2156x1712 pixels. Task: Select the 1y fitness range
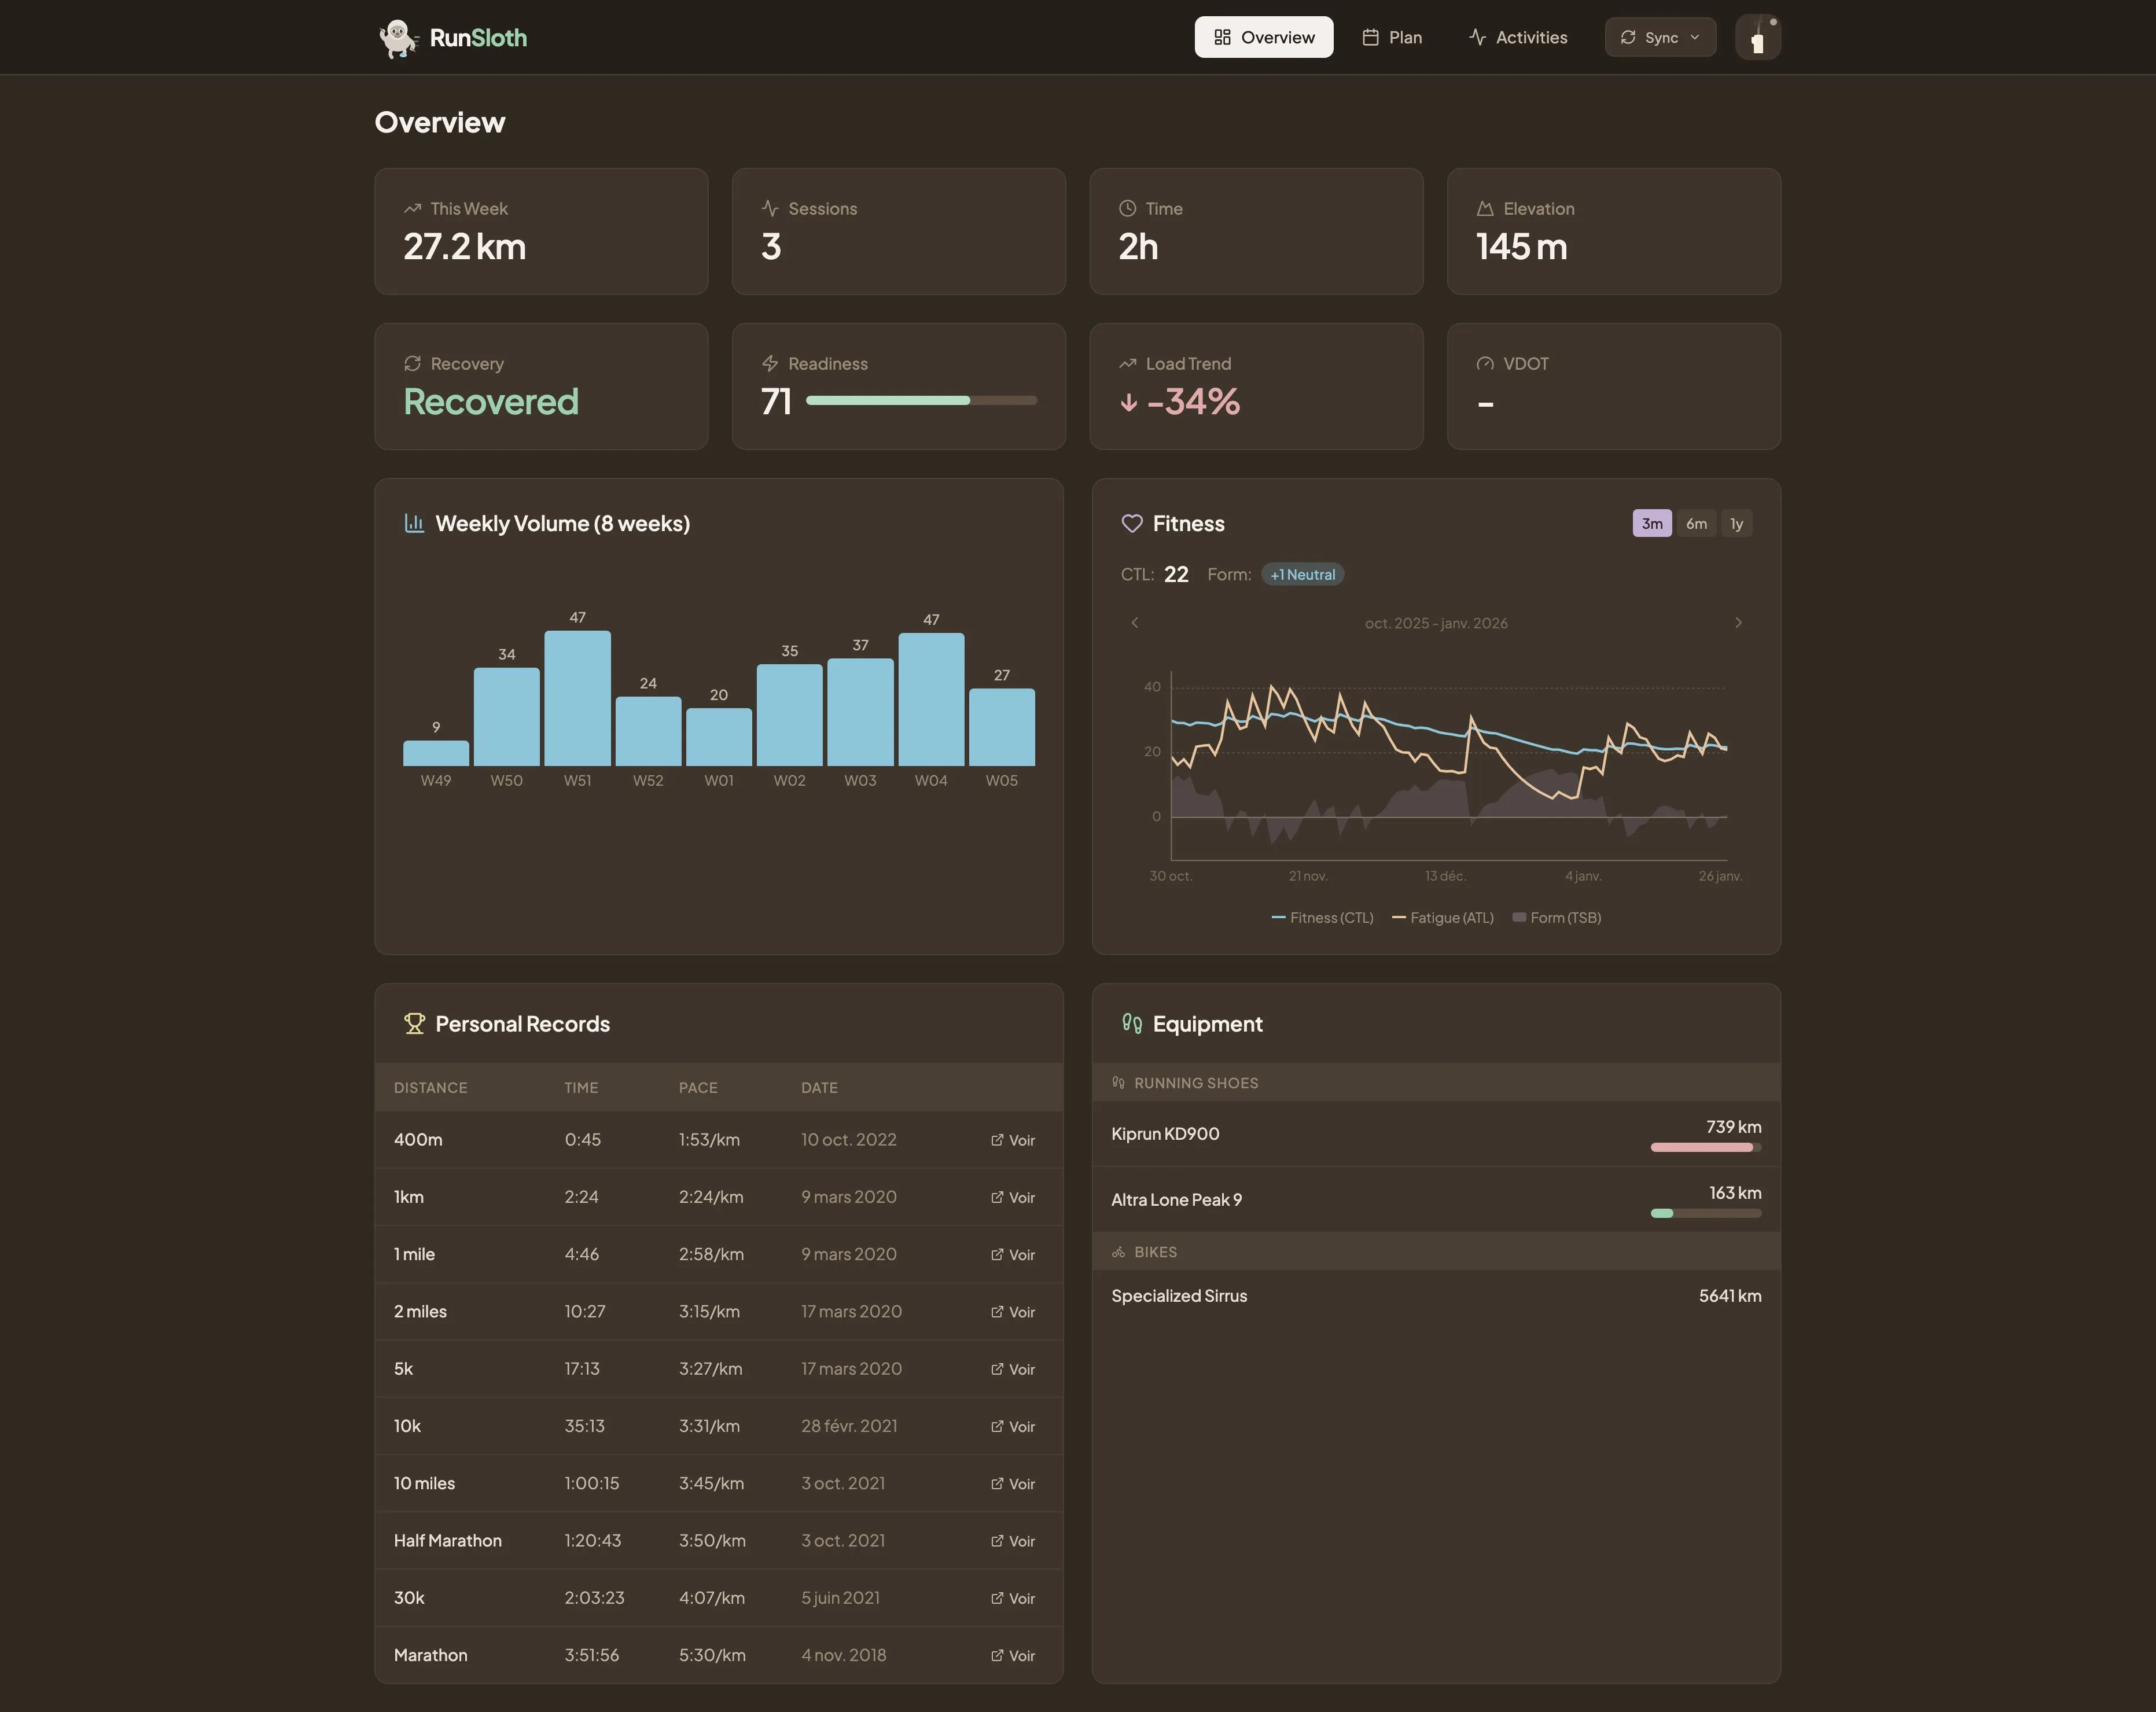coord(1737,523)
